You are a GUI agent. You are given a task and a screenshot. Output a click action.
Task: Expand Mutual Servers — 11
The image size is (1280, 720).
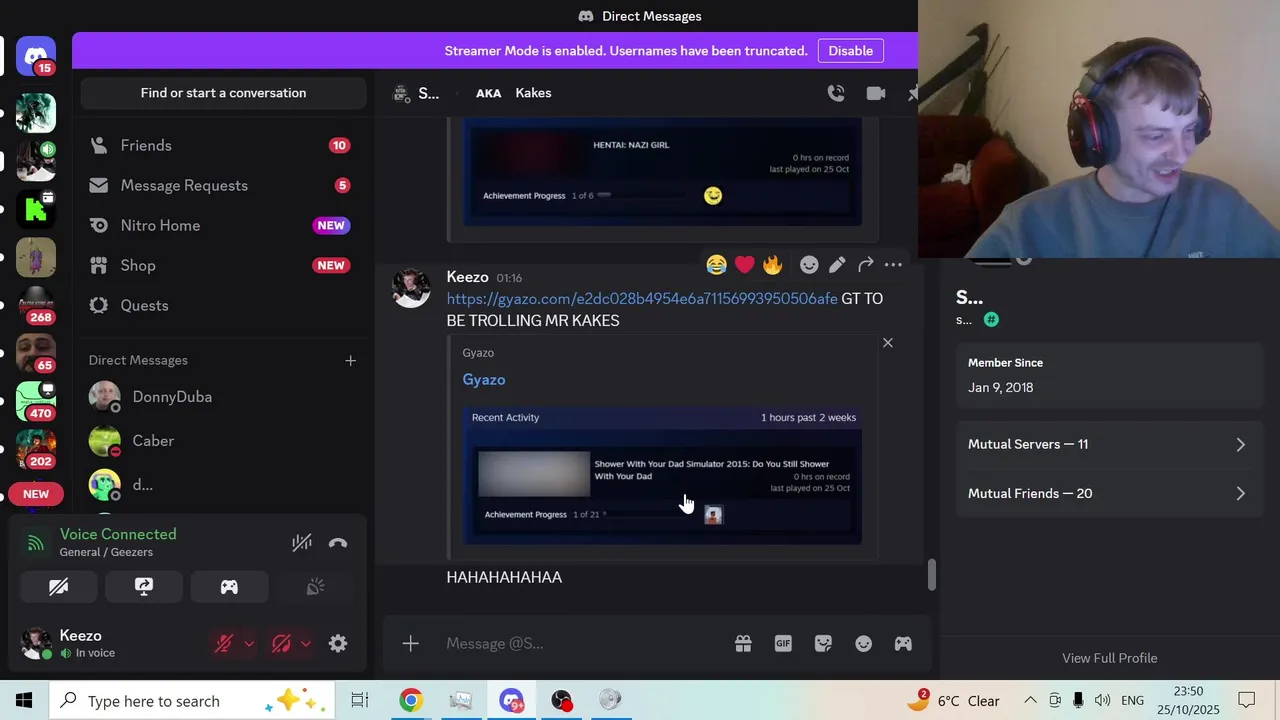coord(1108,444)
